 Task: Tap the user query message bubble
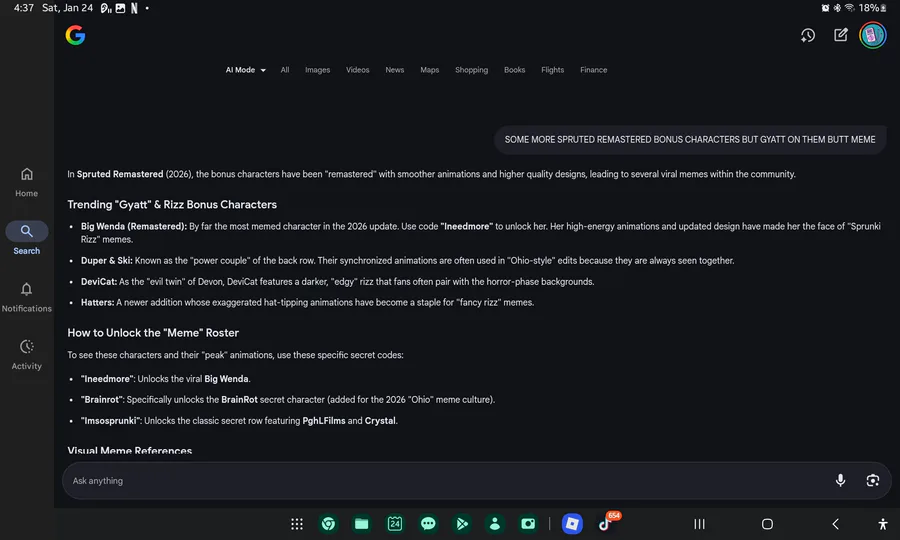[x=690, y=139]
